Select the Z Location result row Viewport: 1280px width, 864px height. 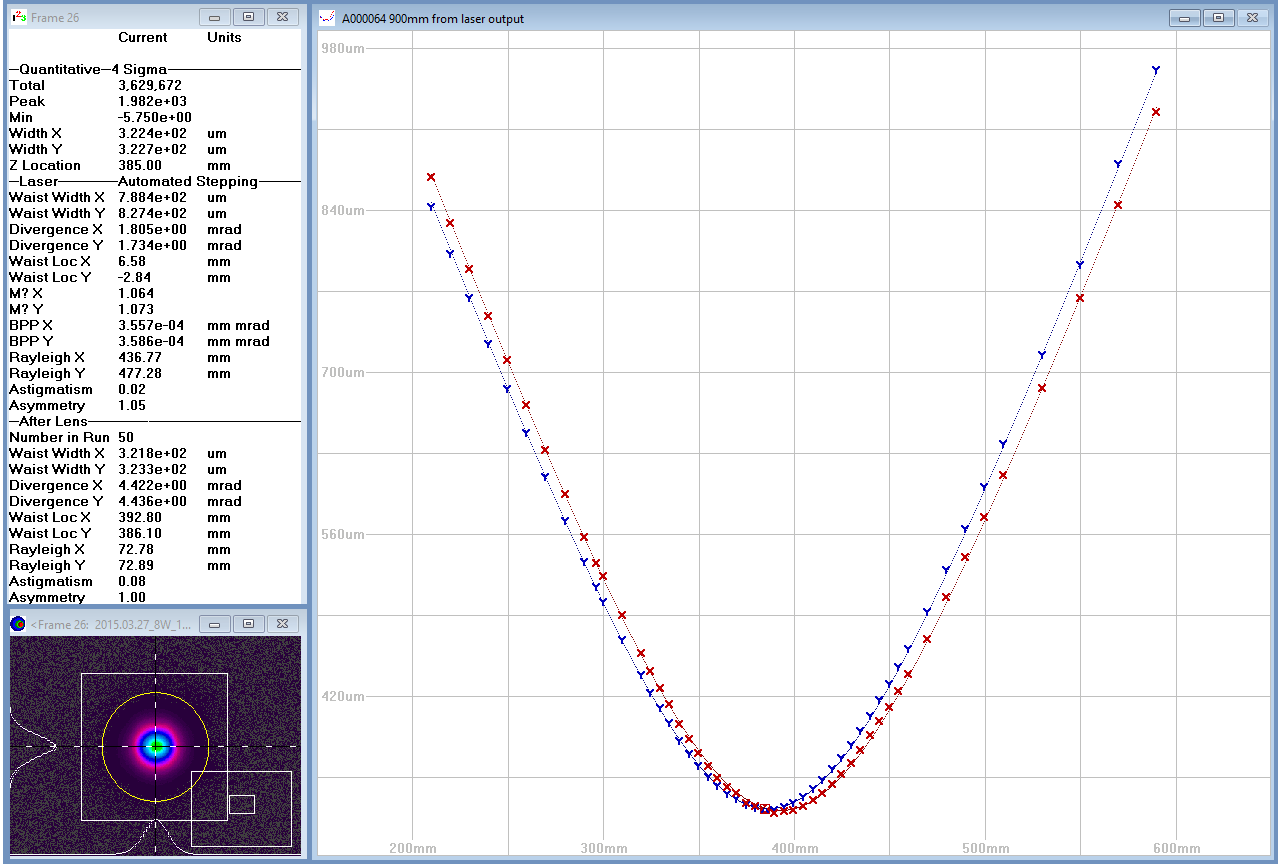45,165
